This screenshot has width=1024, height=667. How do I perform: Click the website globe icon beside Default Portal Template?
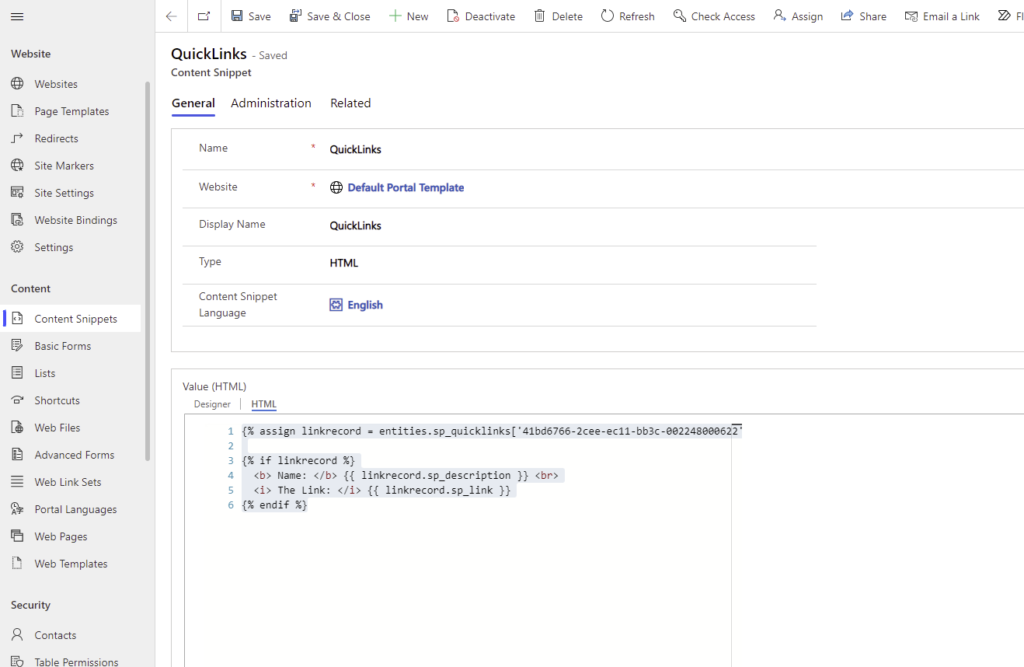point(336,187)
